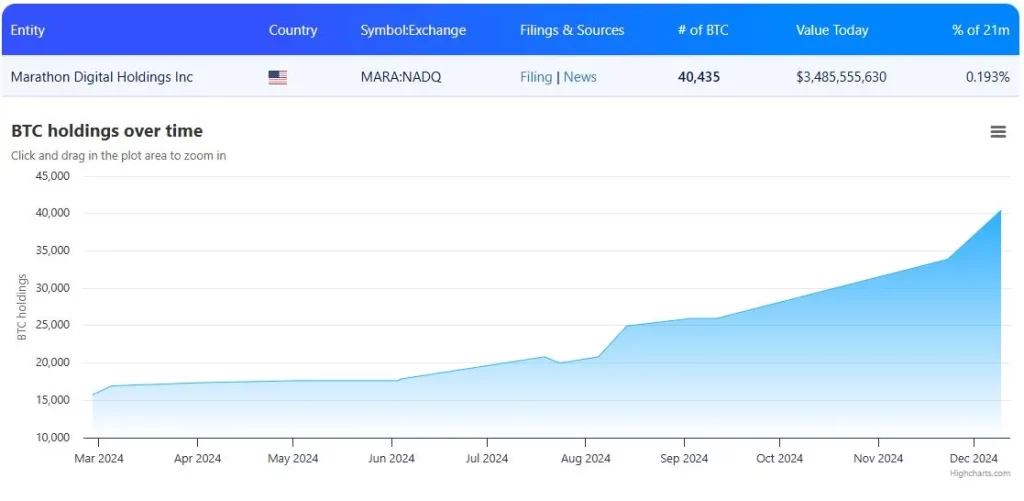Click the 45,000 y-axis label
This screenshot has width=1024, height=501.
(52, 176)
